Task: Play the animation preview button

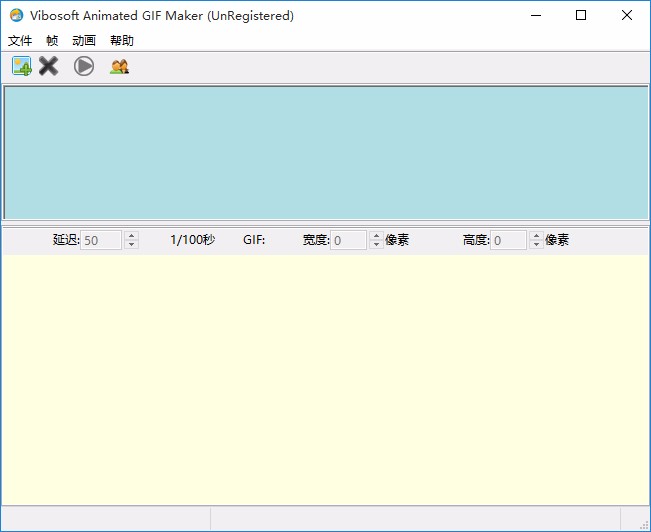Action: click(84, 66)
